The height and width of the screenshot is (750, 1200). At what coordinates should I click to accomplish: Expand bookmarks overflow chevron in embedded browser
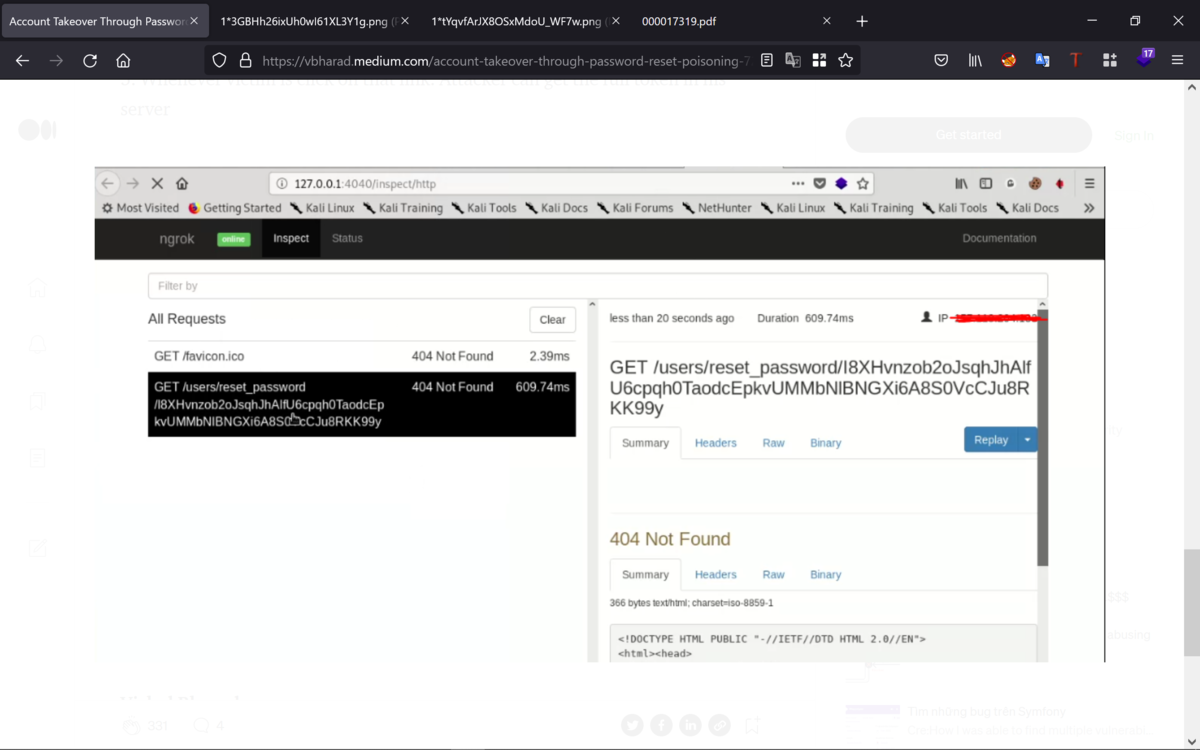click(1089, 208)
